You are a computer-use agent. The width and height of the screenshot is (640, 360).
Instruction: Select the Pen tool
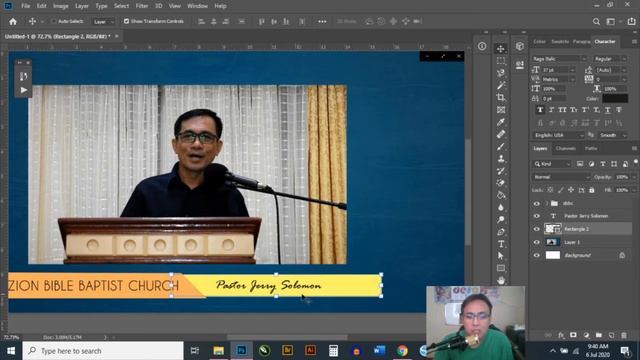click(501, 232)
